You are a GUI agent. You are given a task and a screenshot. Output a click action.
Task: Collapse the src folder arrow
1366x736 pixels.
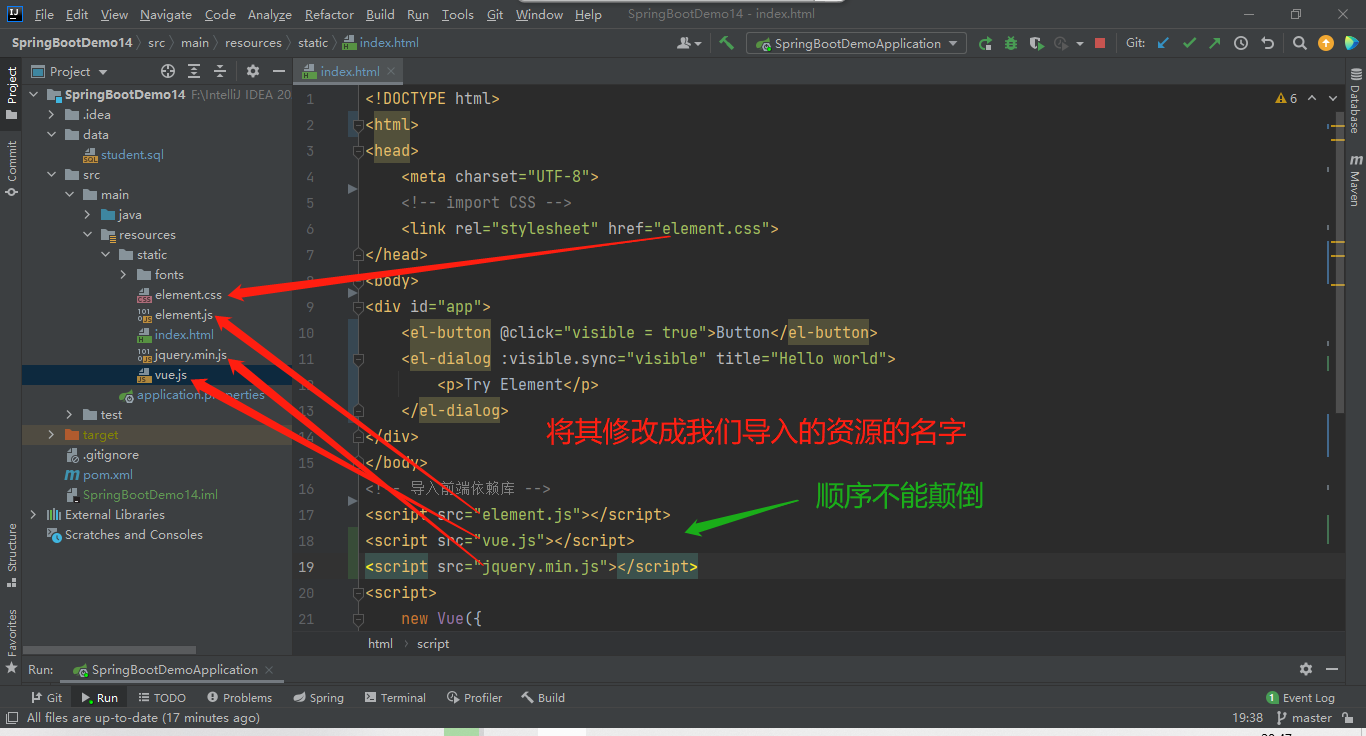tap(52, 175)
